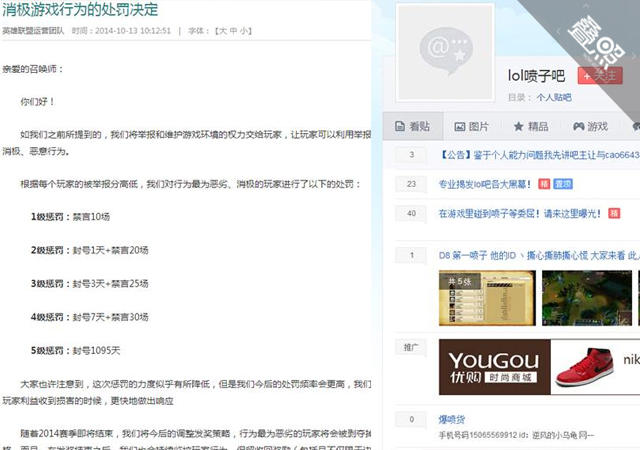Click the text 3级惩罚：封号3天+禁言25场
This screenshot has height=450, width=640.
tap(89, 284)
